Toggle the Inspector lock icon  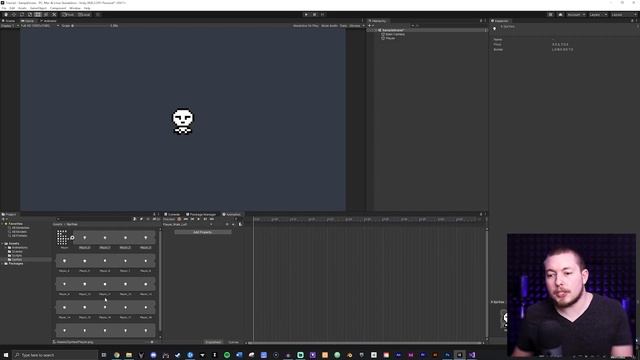[632, 21]
